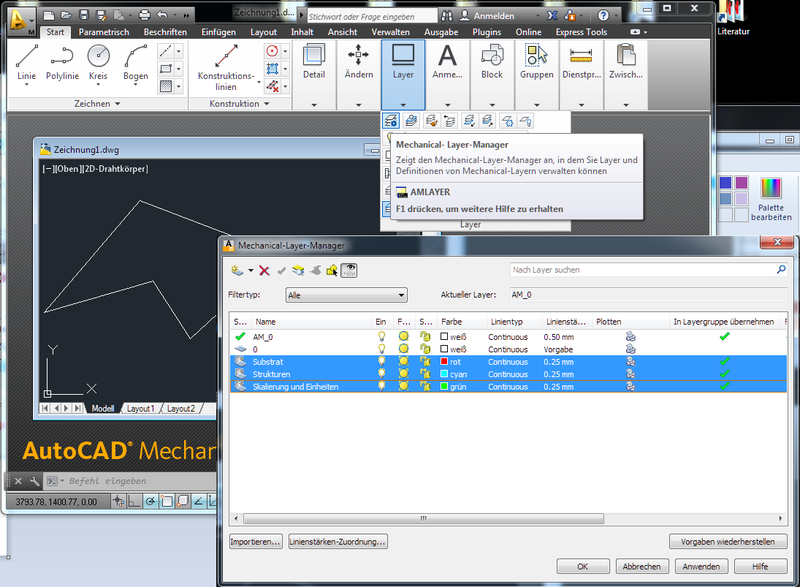Switch to the Beschriften ribbon tab
This screenshot has height=587, width=800.
coord(165,32)
